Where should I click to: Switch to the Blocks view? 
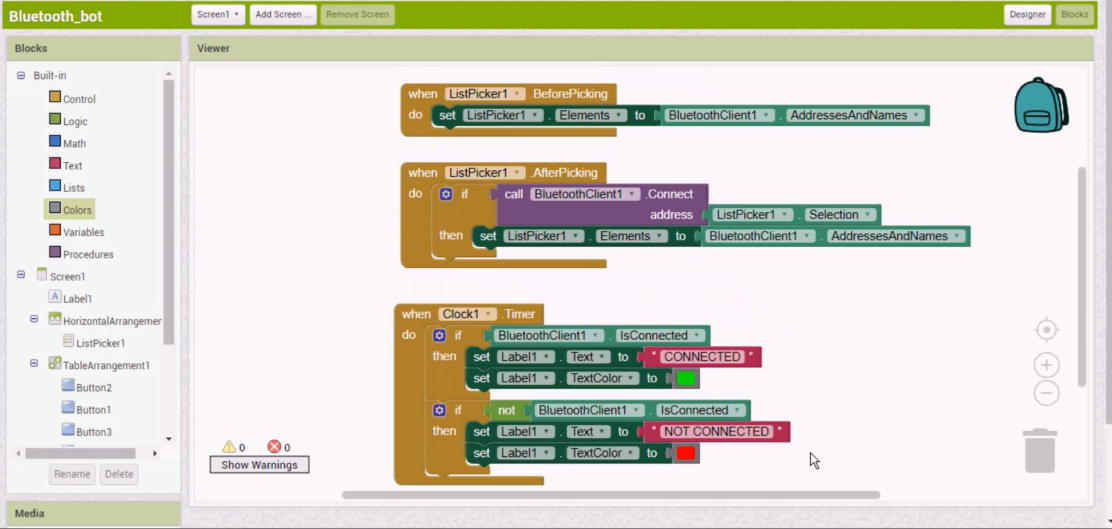pos(1074,14)
